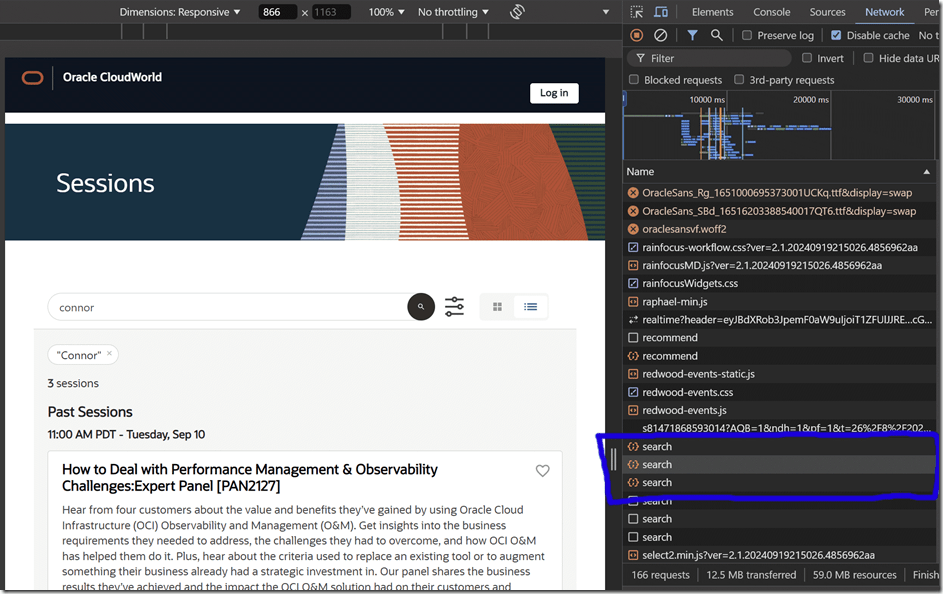Clear the network log
This screenshot has width=943, height=594.
[x=661, y=35]
